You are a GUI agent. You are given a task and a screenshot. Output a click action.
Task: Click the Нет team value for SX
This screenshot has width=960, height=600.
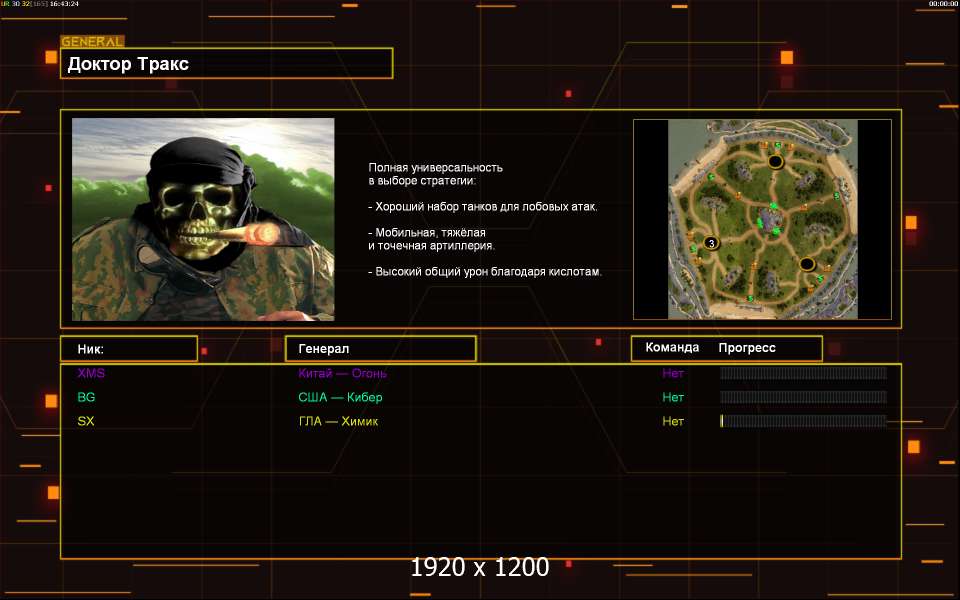(x=673, y=421)
